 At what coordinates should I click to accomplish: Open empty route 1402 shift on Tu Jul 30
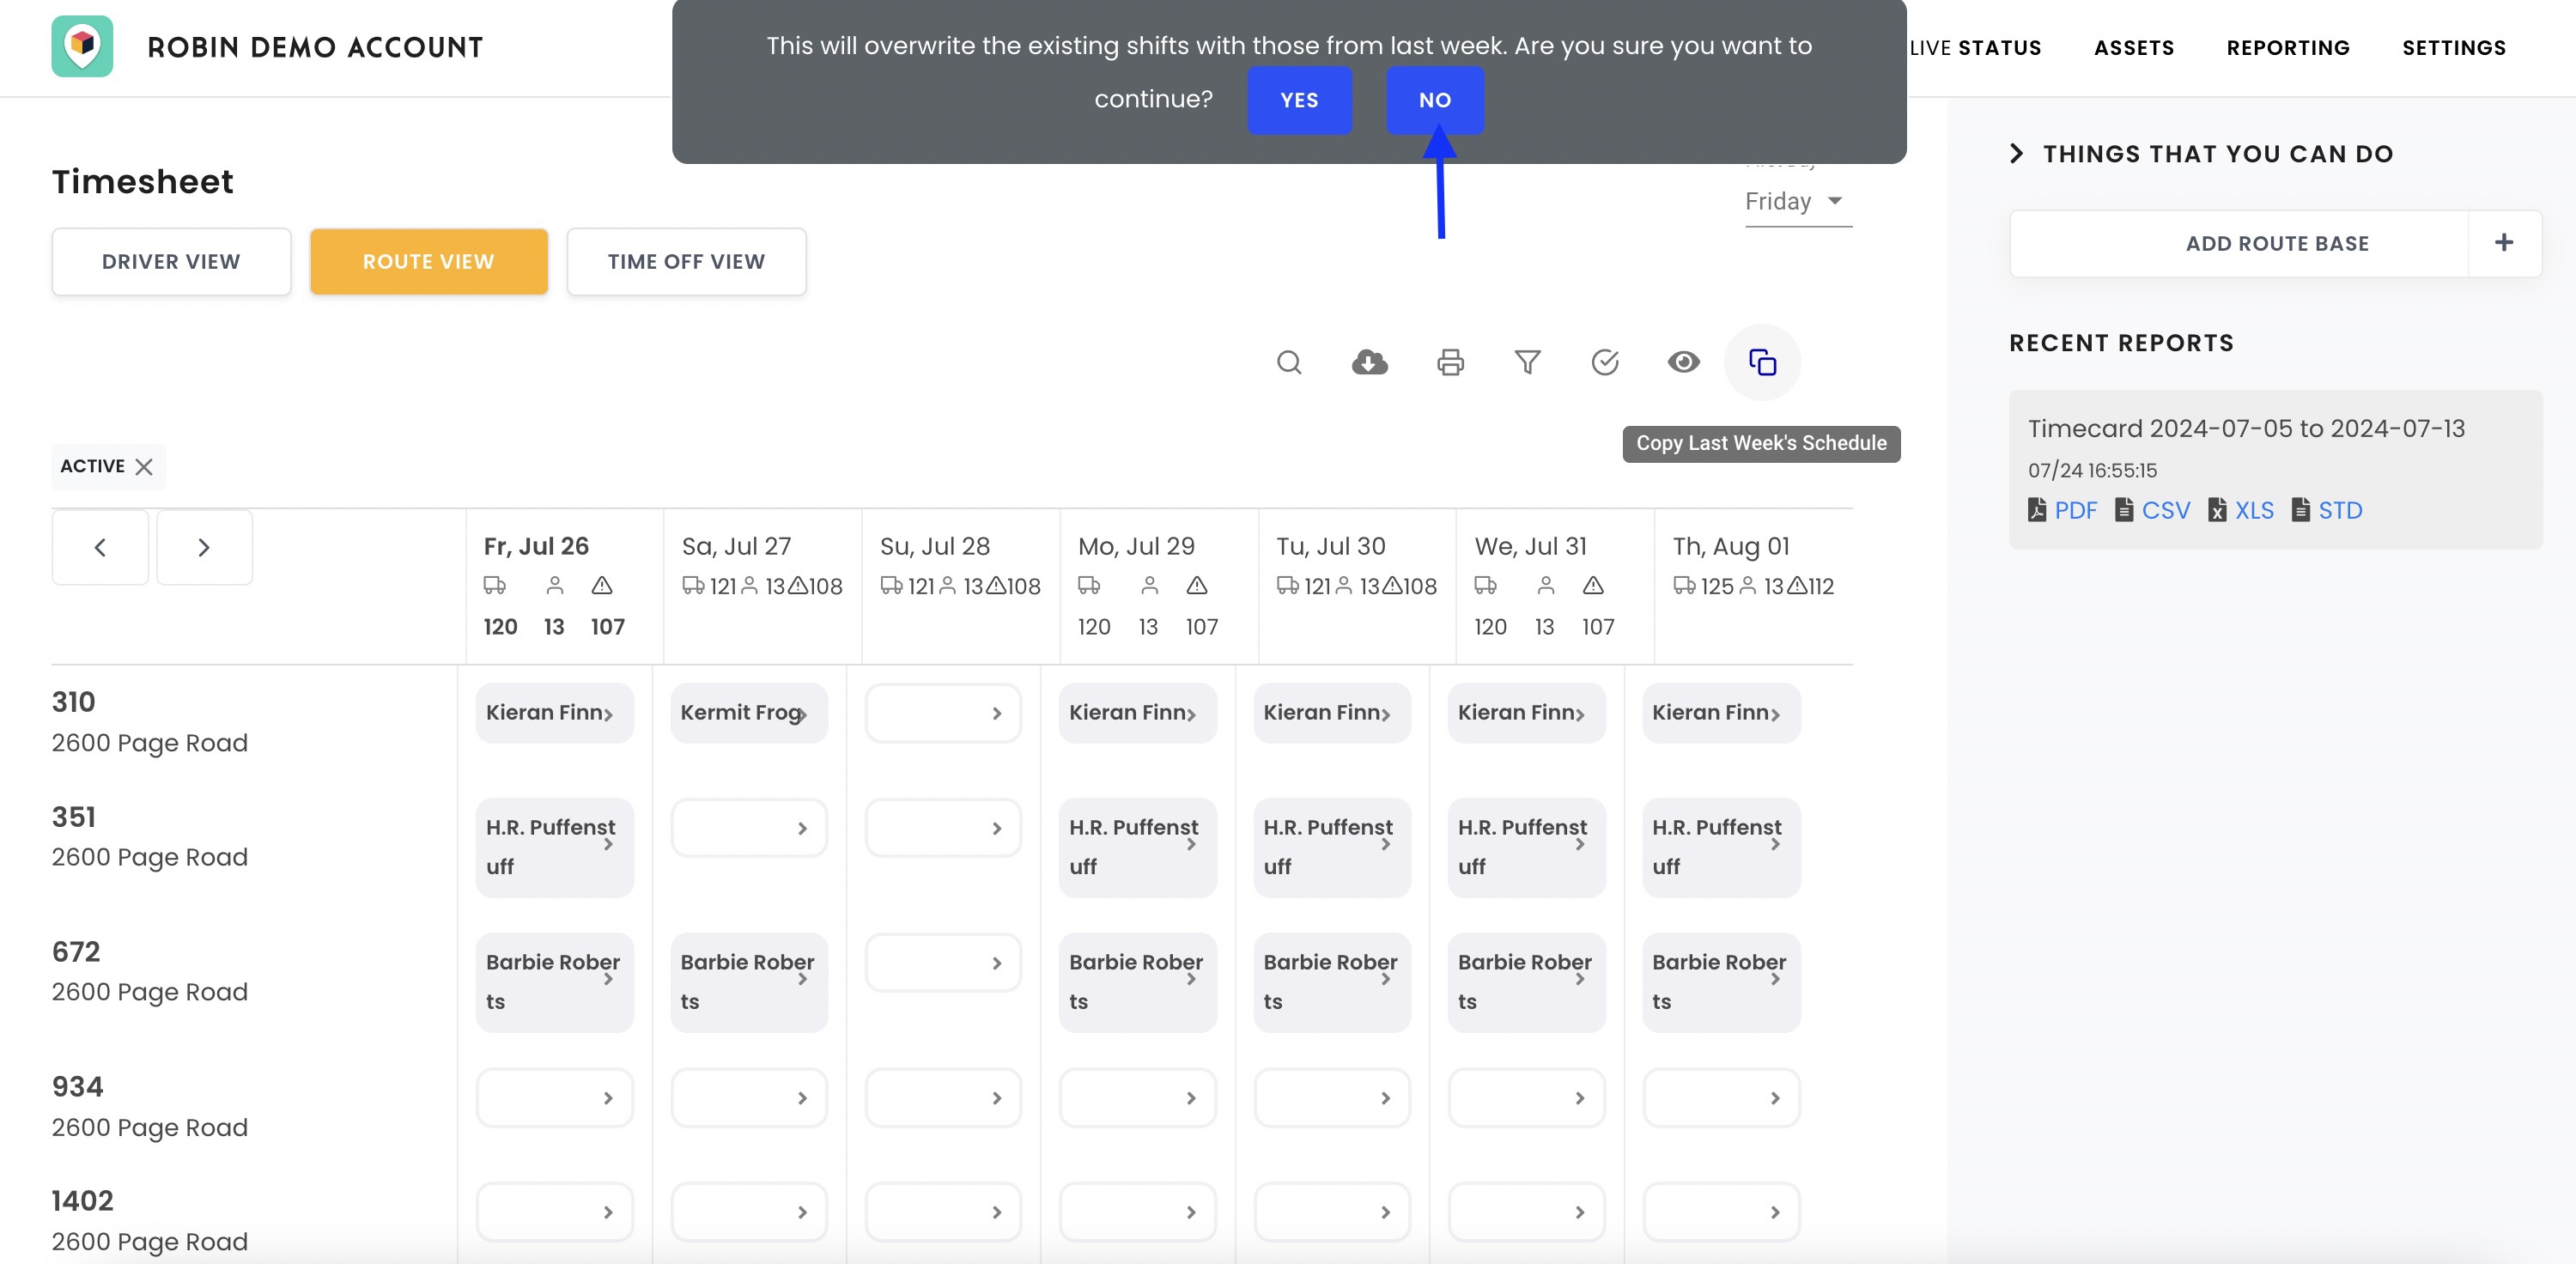click(1332, 1212)
